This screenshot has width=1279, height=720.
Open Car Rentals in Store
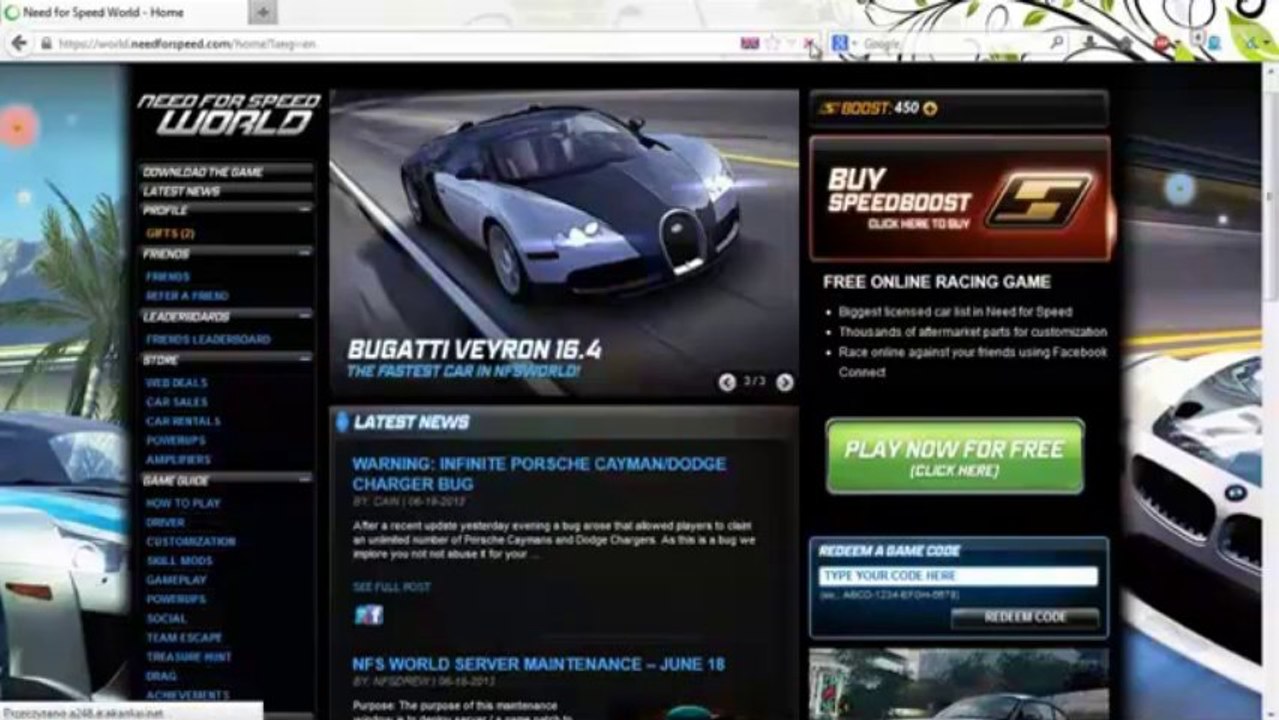pos(184,421)
